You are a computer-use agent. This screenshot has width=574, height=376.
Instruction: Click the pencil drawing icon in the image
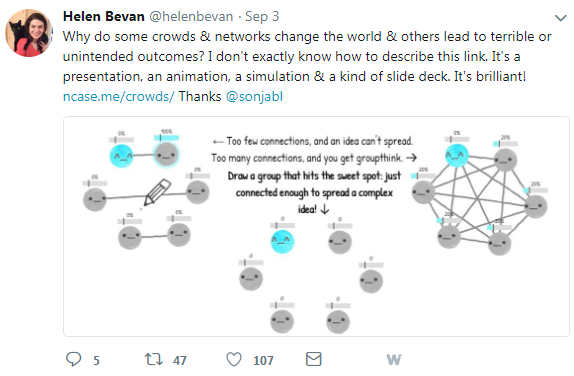click(157, 192)
